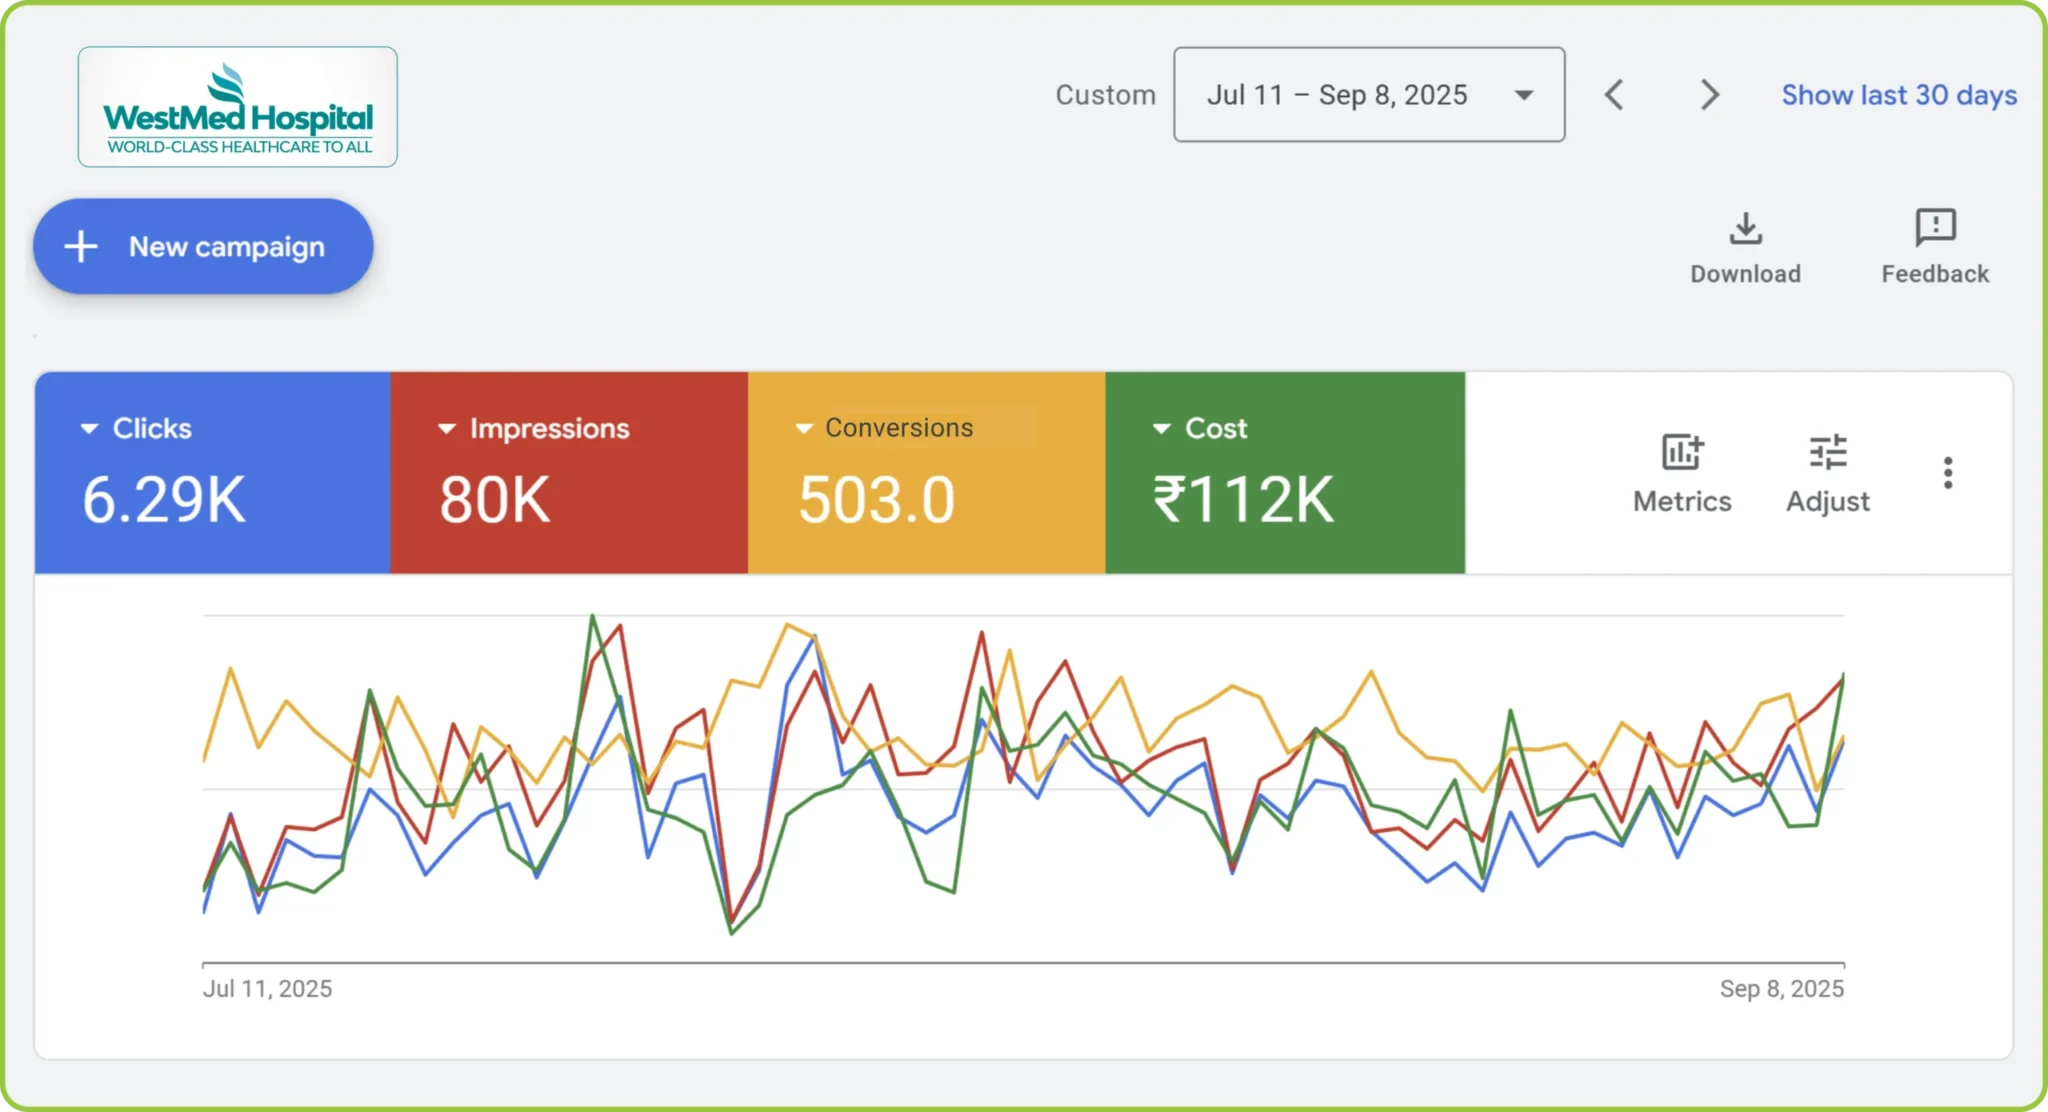Screen dimensions: 2048x1112
Task: Click Show last 30 days link
Action: 1899,95
